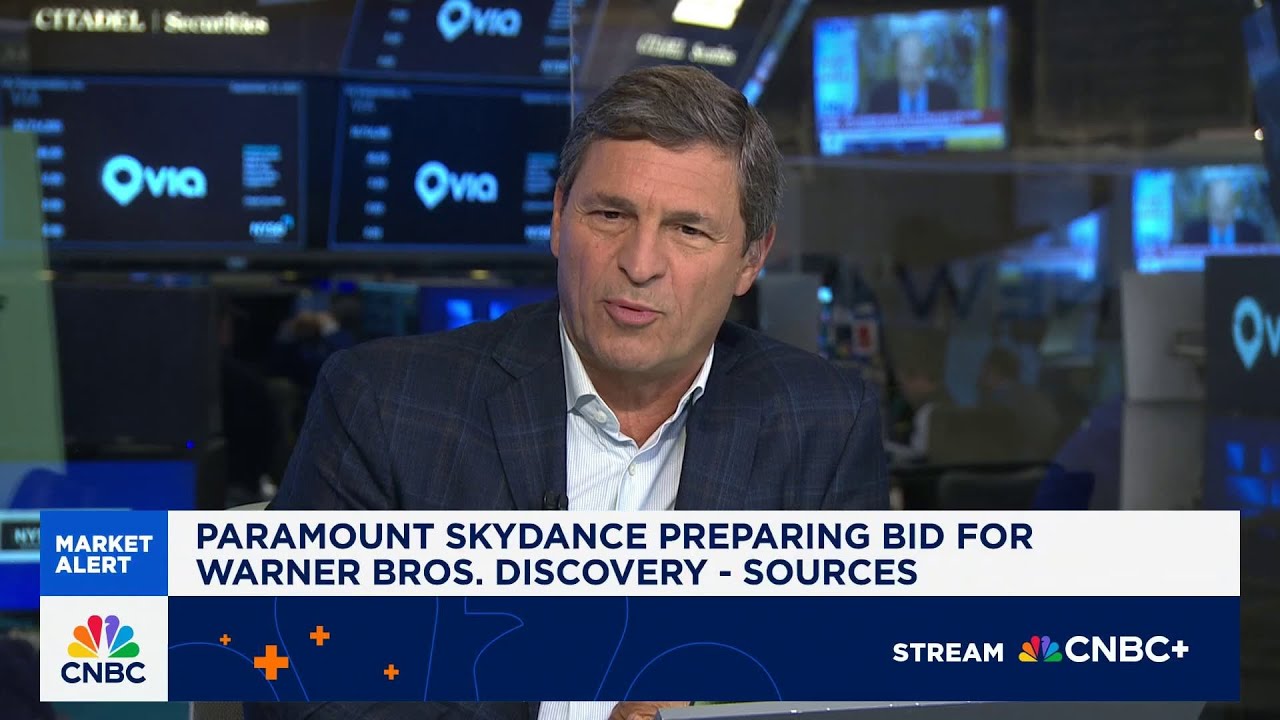Click the "Citadel | Securities" sign top left
This screenshot has height=720, width=1280.
(151, 21)
